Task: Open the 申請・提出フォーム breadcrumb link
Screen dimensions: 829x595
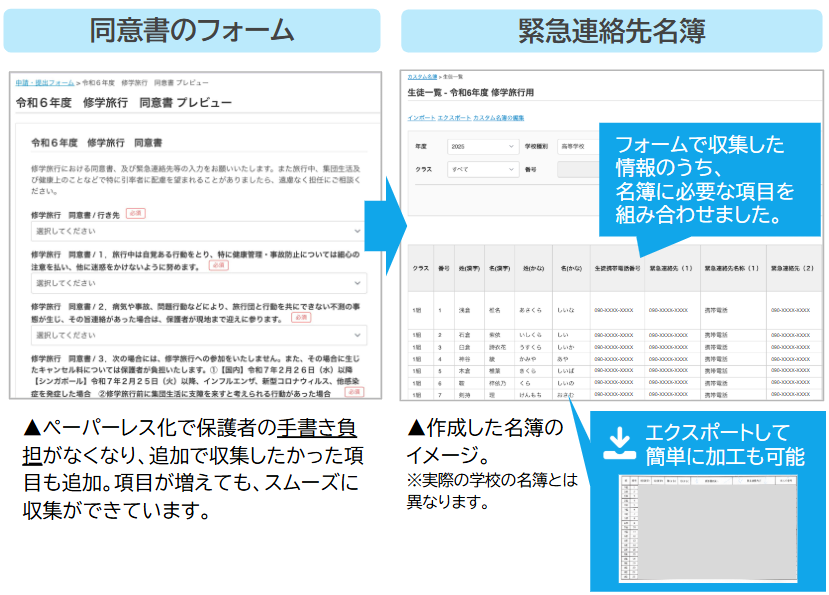Action: (45, 83)
